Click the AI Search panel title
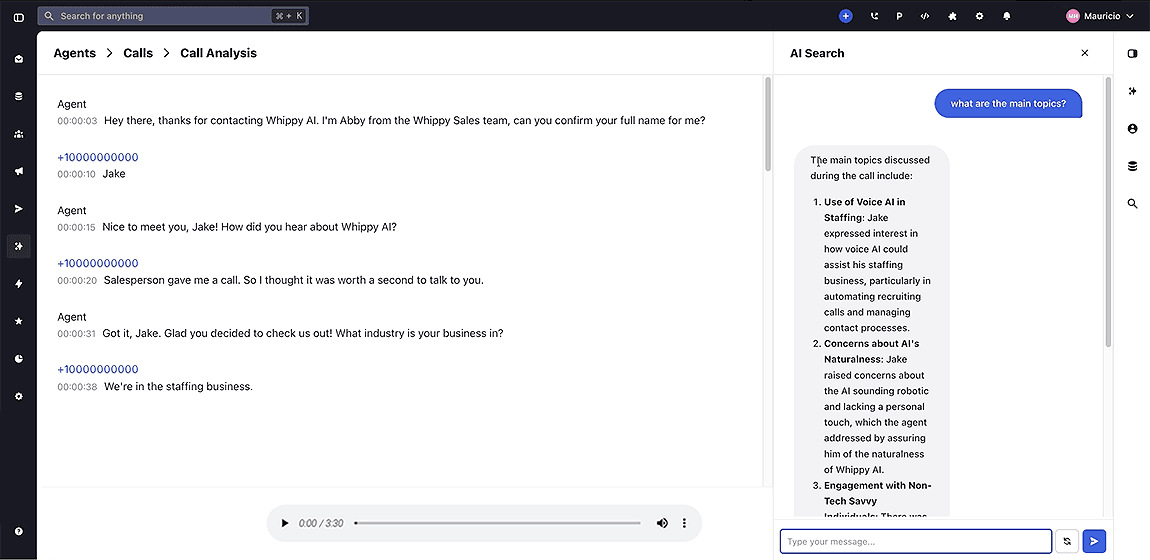This screenshot has width=1150, height=560. pos(817,53)
